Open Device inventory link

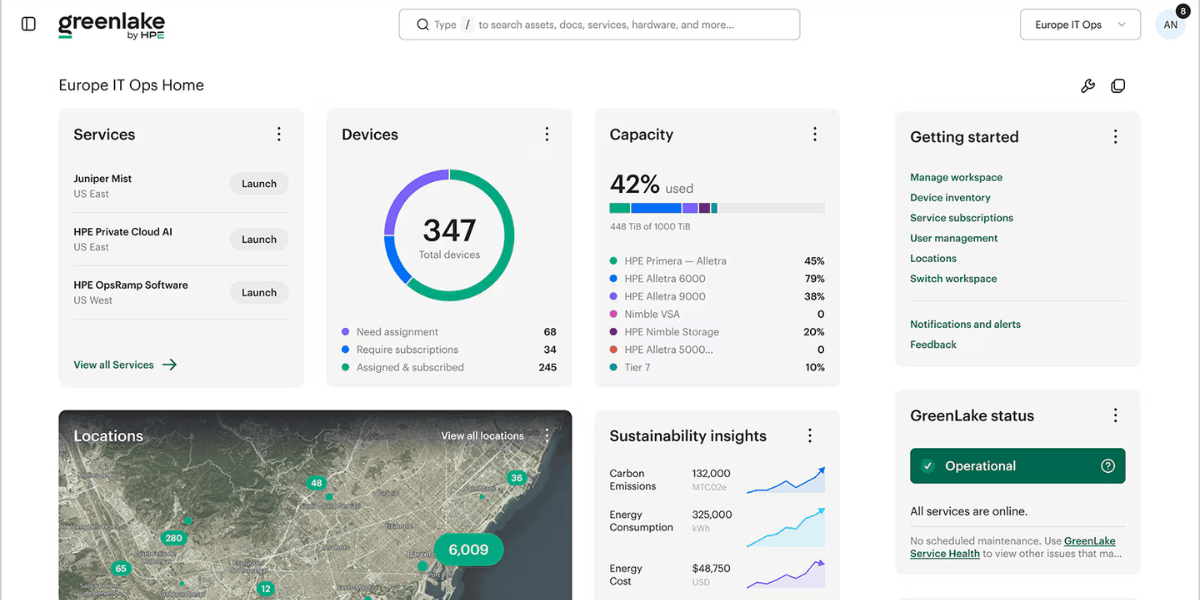click(950, 198)
